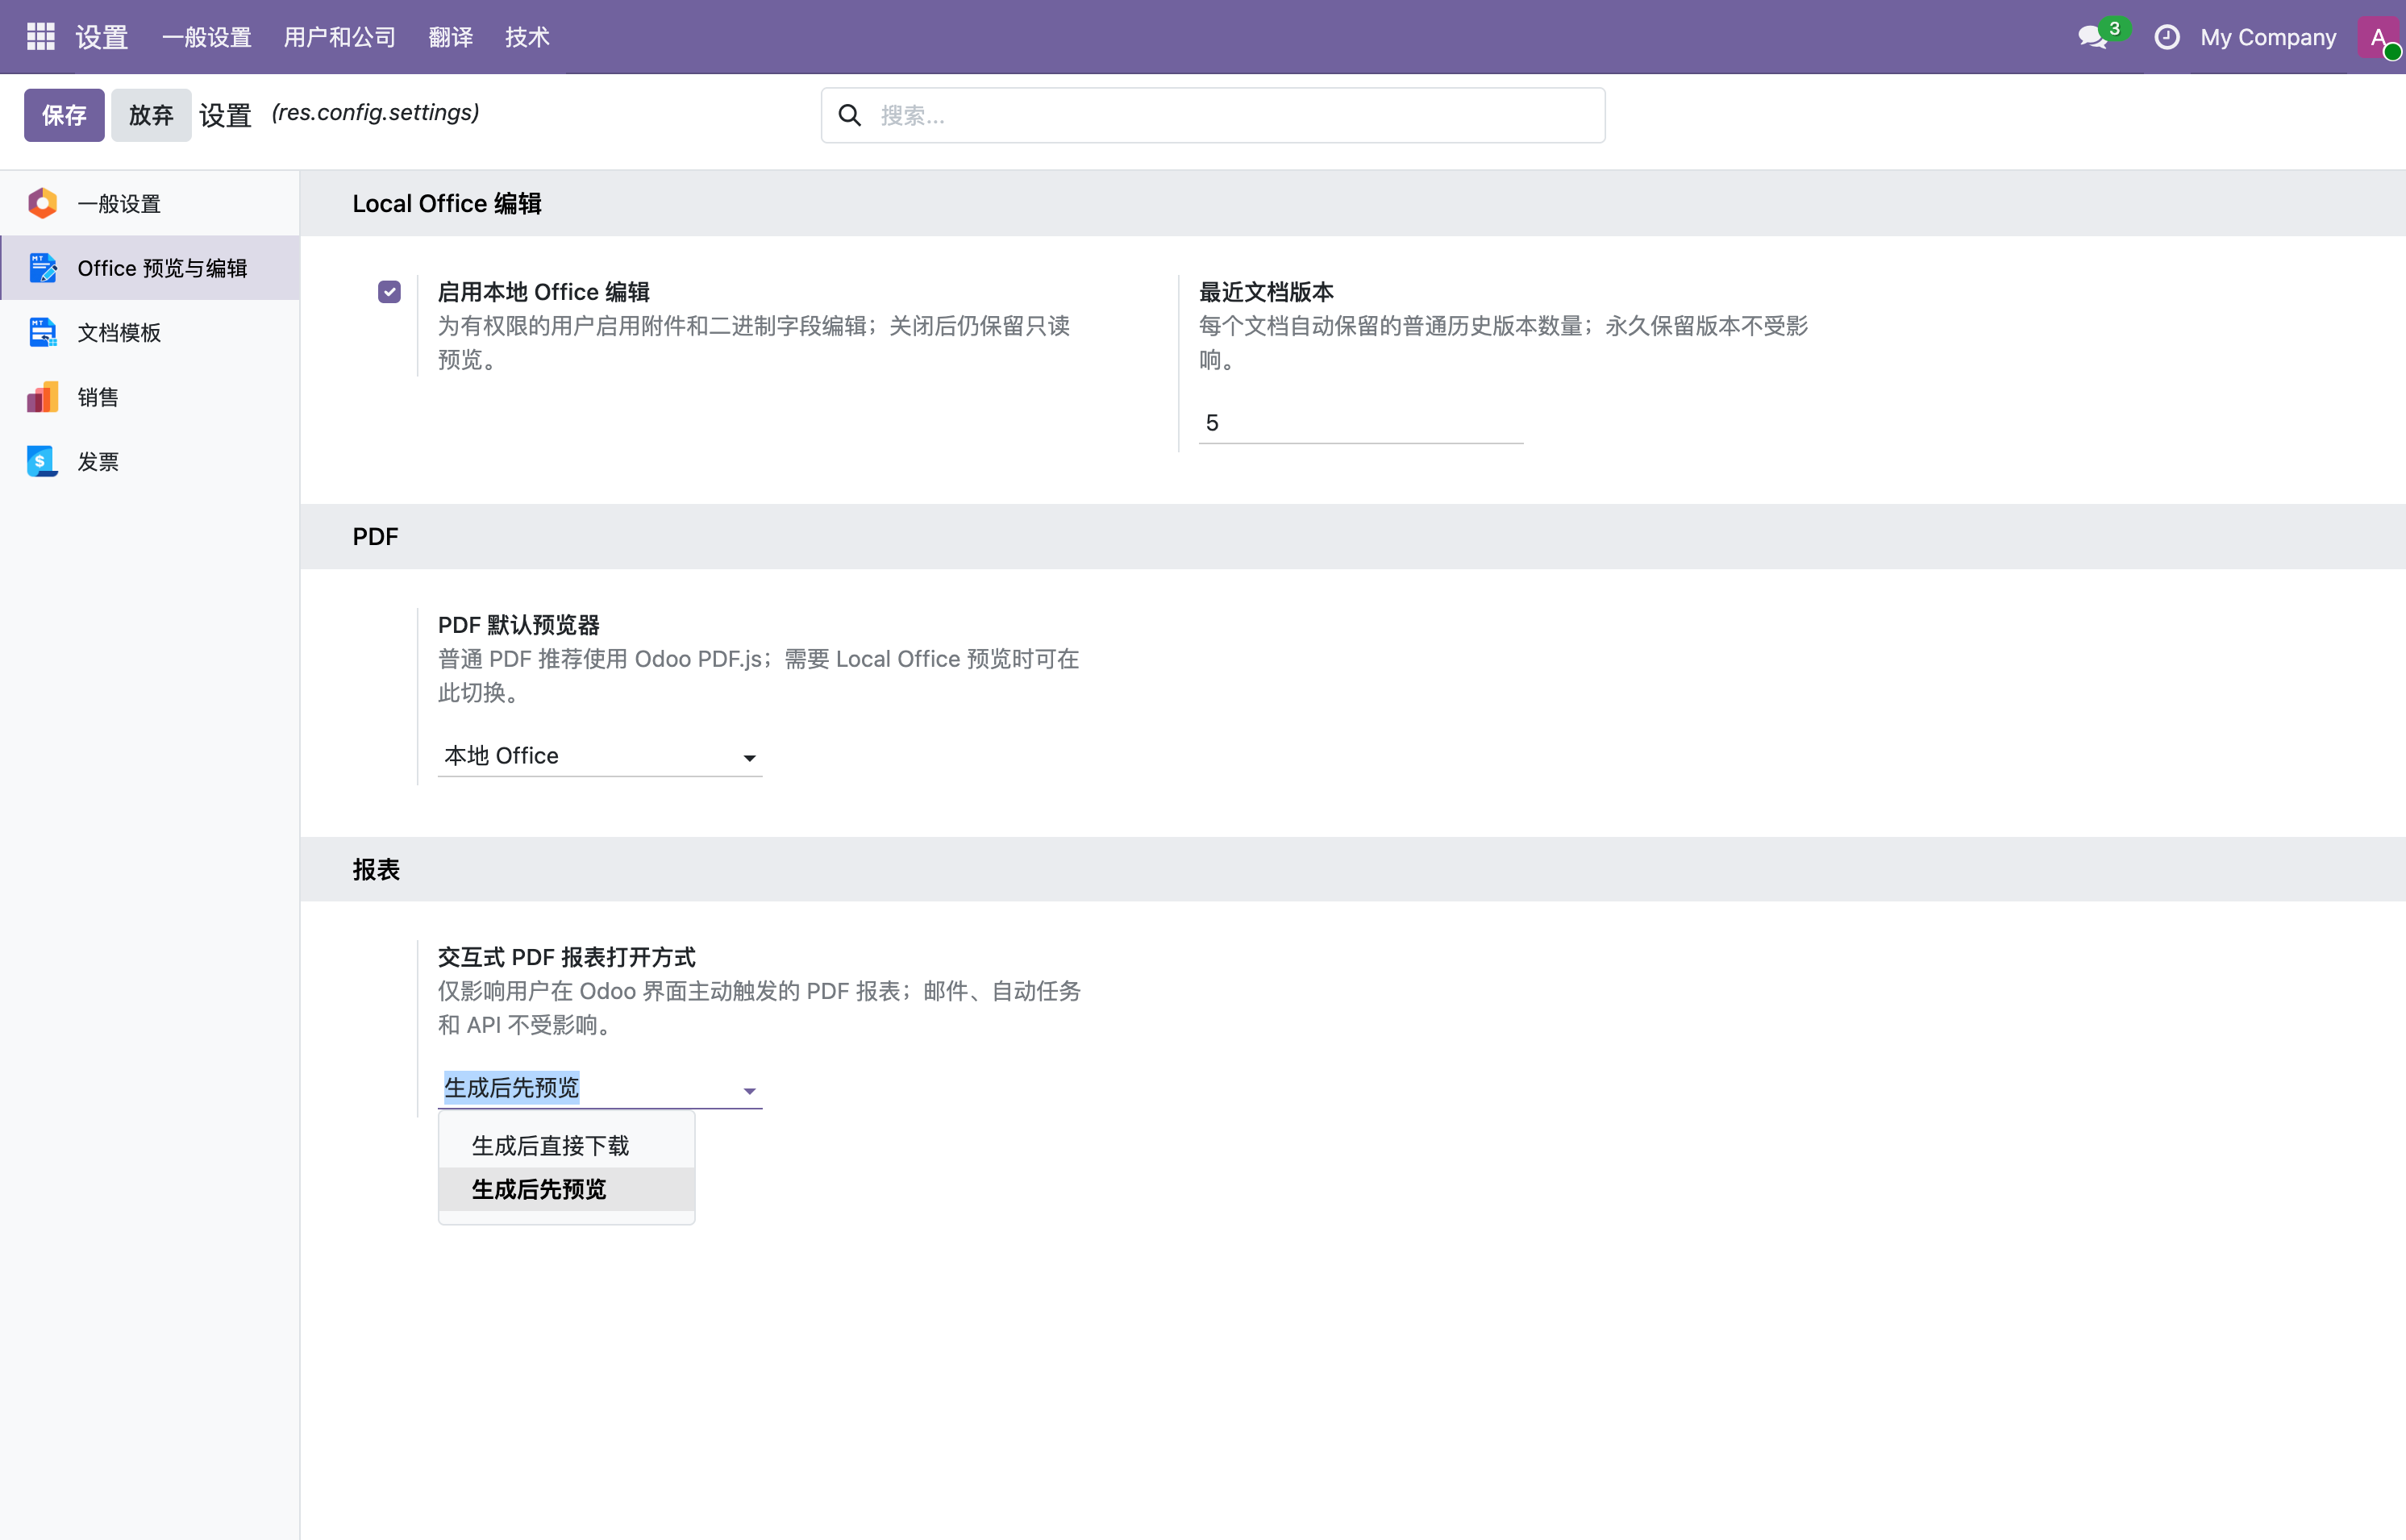Screen dimensions: 2406x1540
Task: Click the General Settings hexagon icon
Action: 42,203
